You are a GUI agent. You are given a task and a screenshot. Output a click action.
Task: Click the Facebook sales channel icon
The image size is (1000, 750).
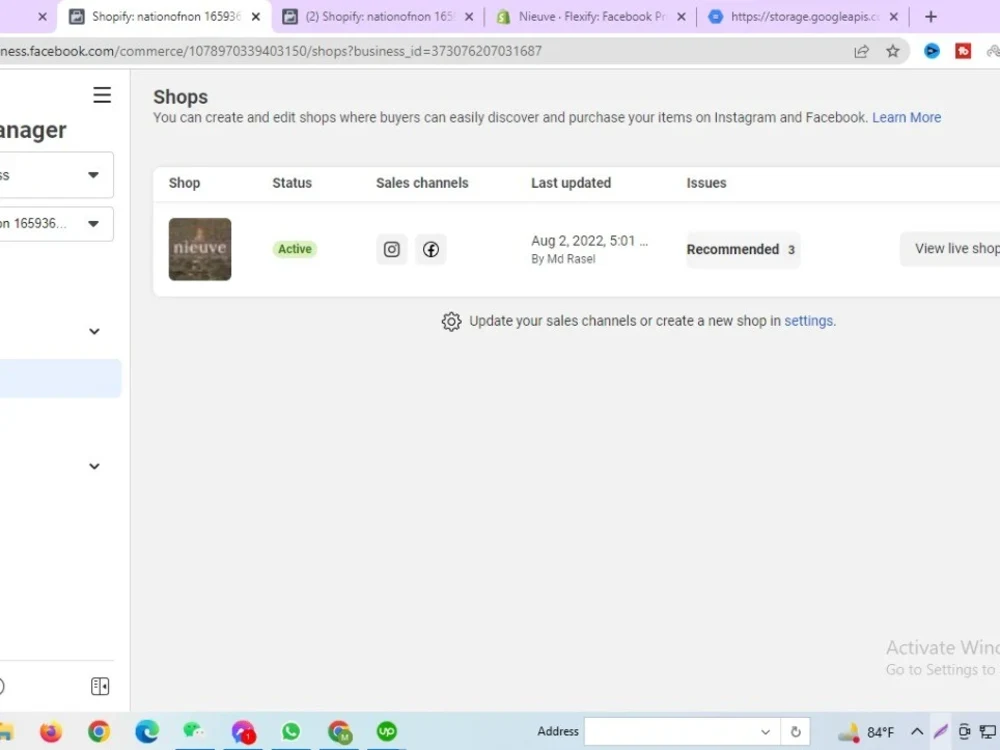pos(430,249)
